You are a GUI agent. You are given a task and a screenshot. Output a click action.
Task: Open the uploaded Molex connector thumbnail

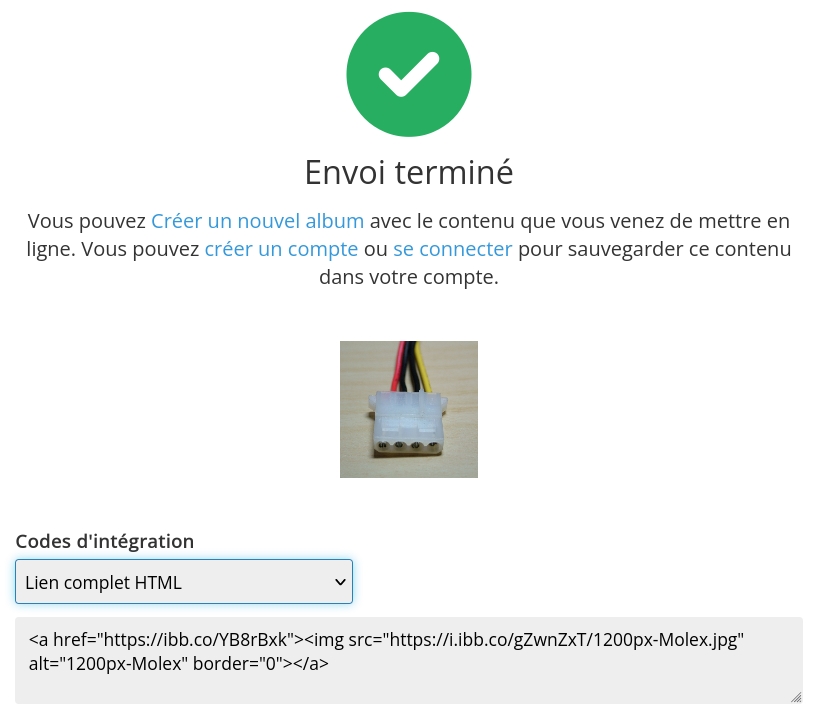click(408, 409)
